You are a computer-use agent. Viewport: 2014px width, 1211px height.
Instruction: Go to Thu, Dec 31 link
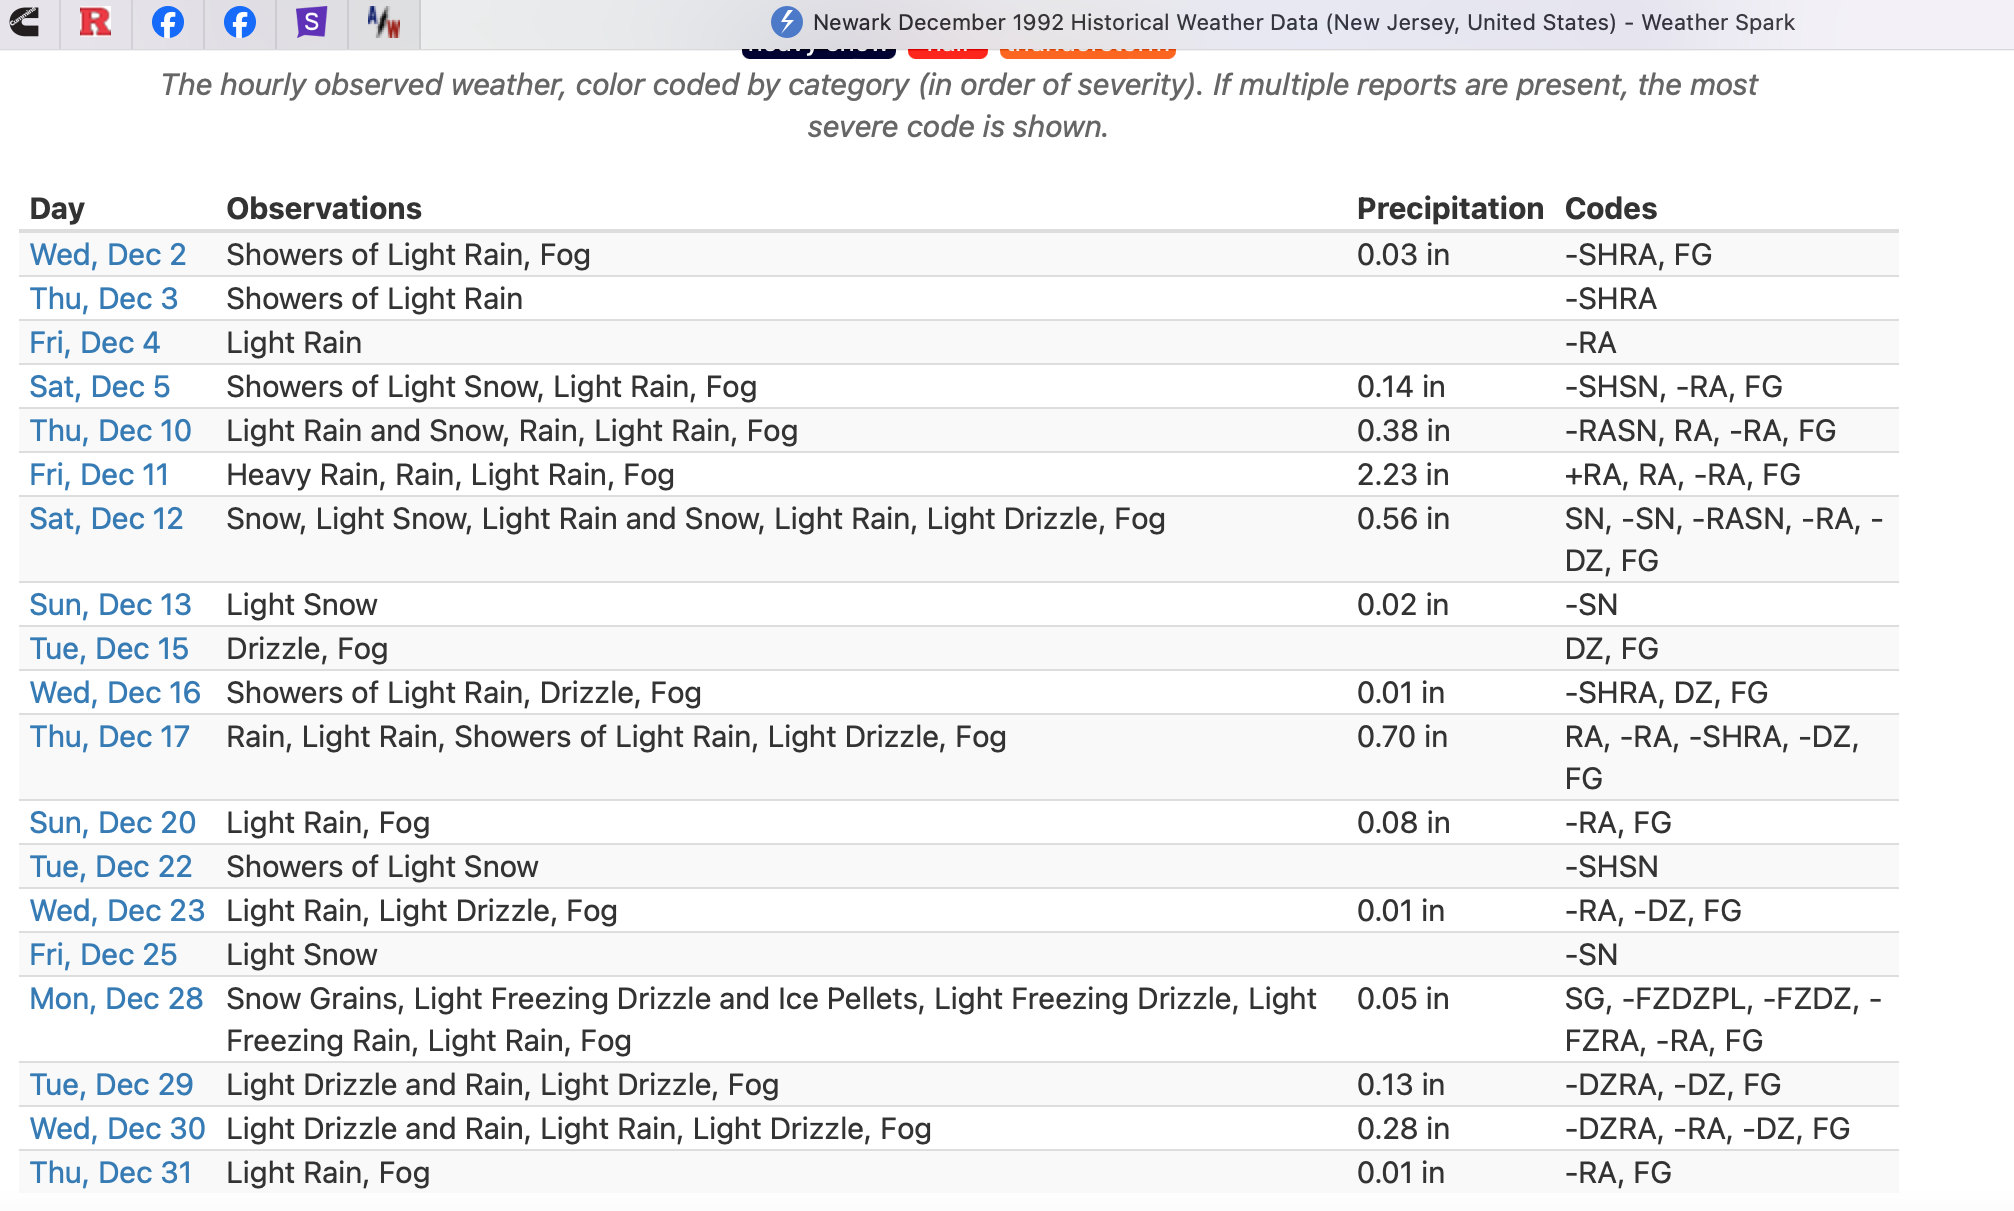pos(110,1173)
